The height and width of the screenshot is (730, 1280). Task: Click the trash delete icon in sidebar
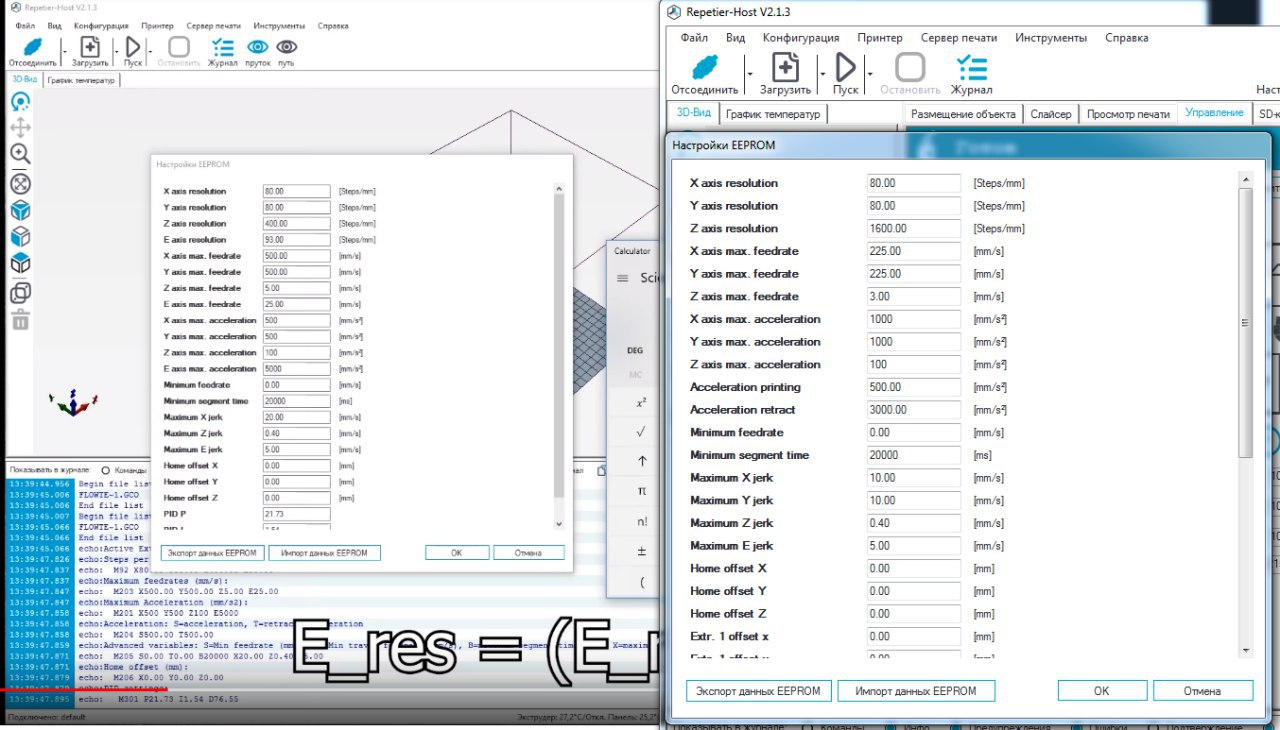[20, 320]
